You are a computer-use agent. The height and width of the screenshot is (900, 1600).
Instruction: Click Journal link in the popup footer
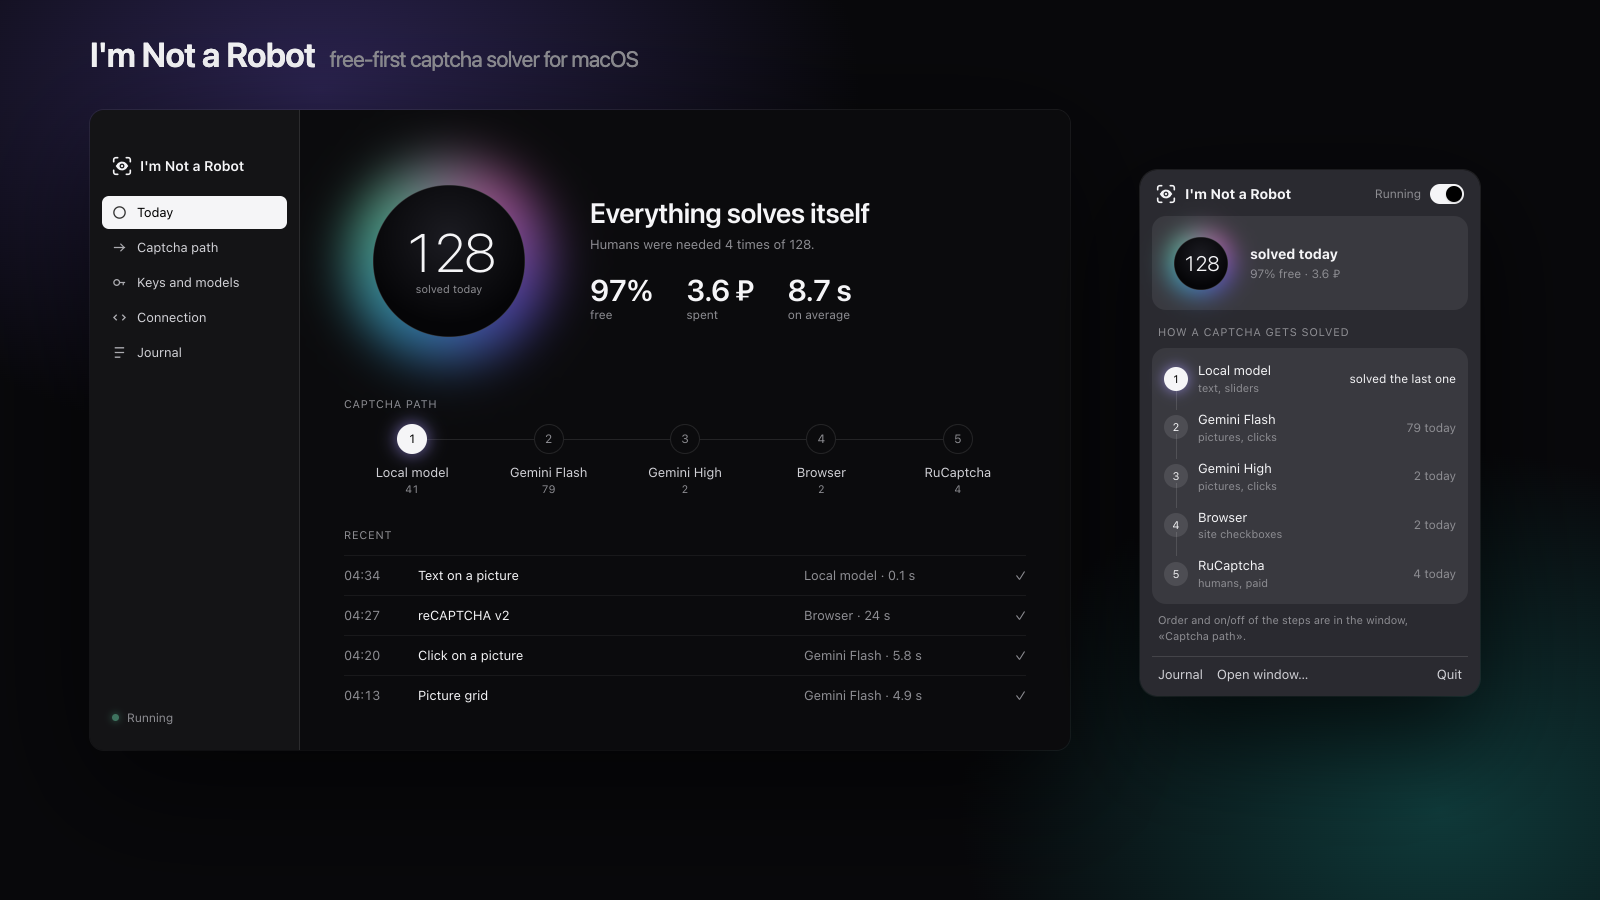1180,675
